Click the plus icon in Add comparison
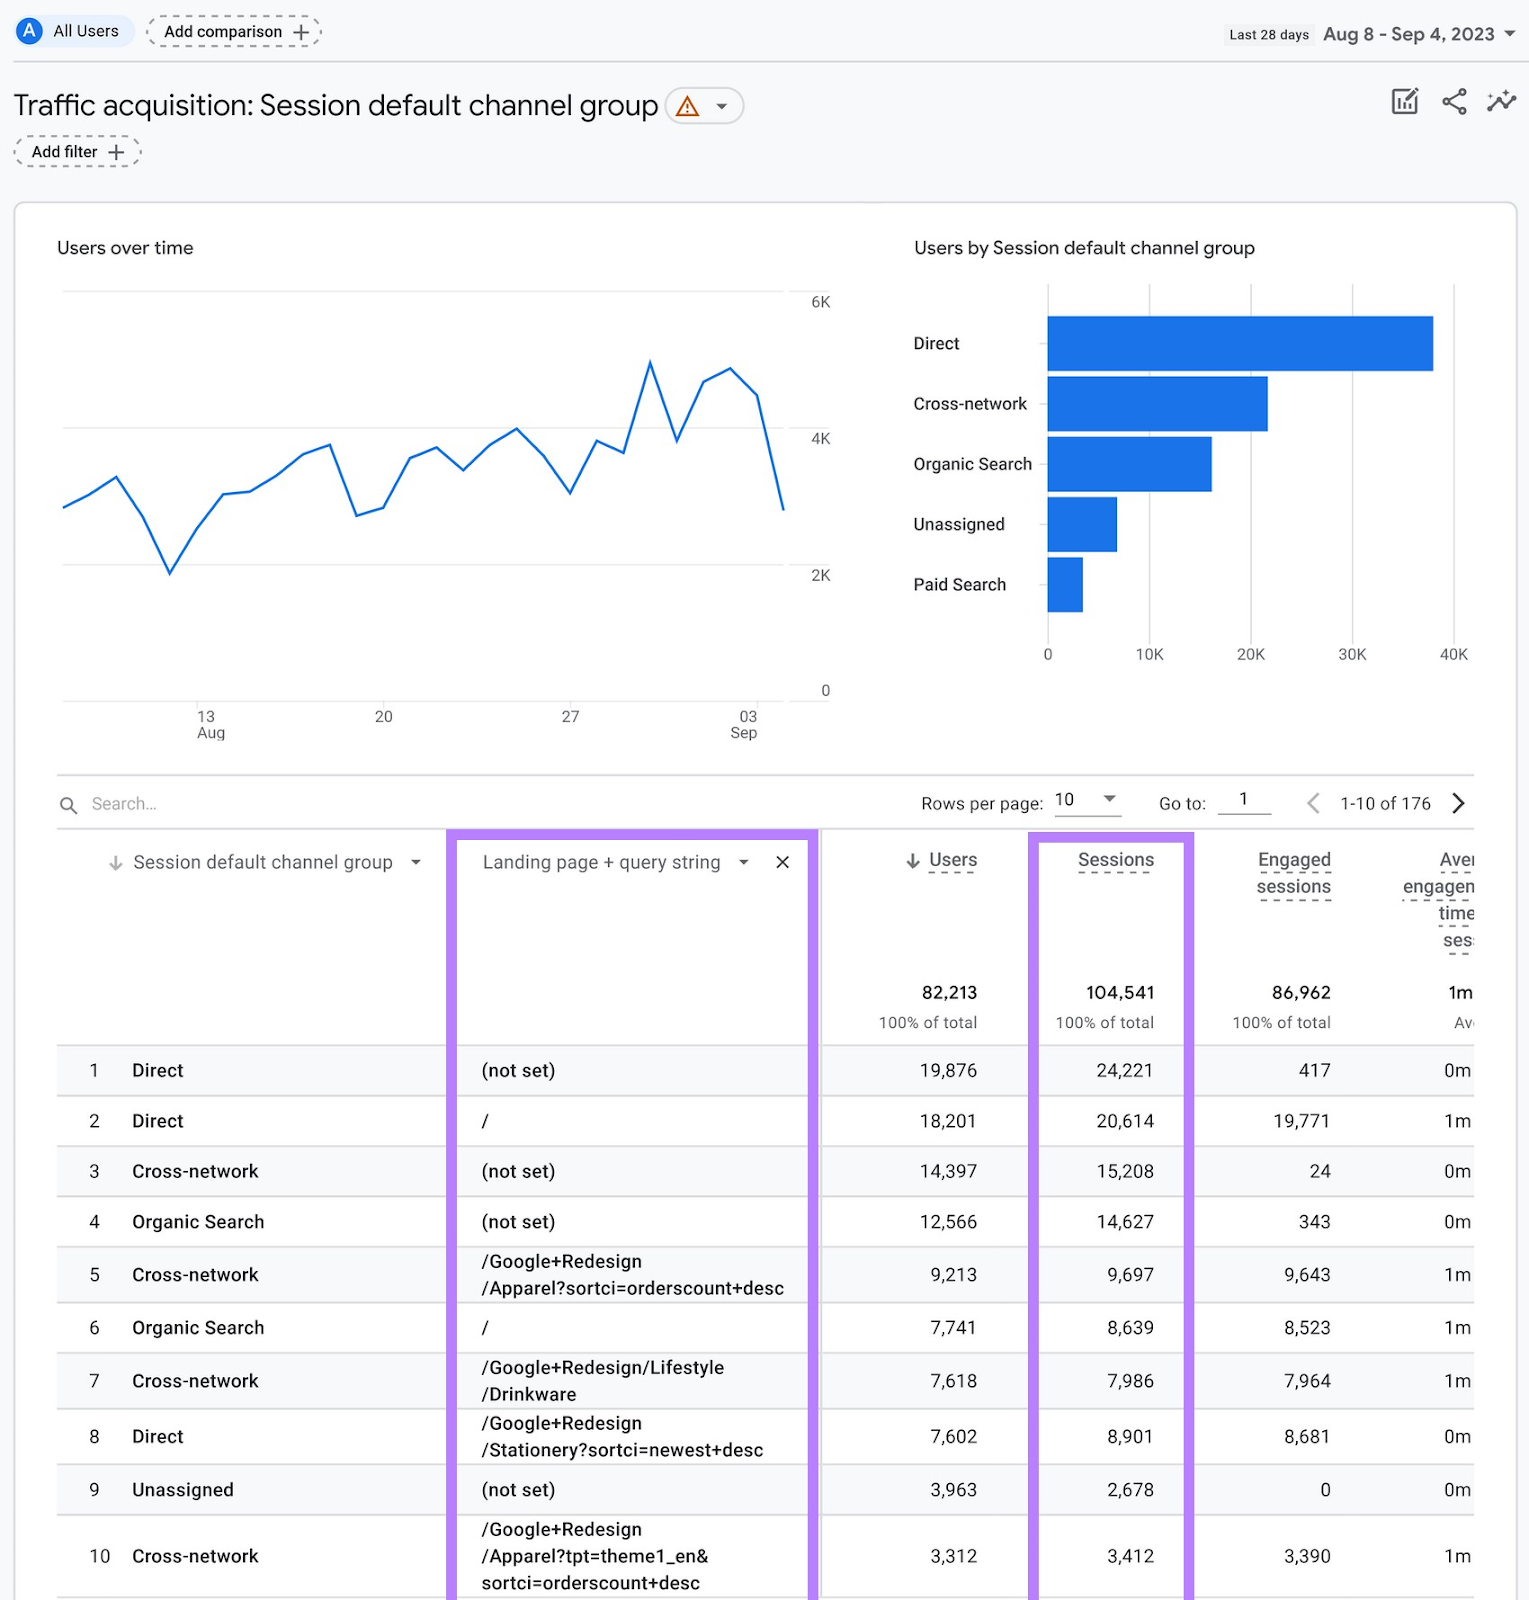 tap(301, 32)
